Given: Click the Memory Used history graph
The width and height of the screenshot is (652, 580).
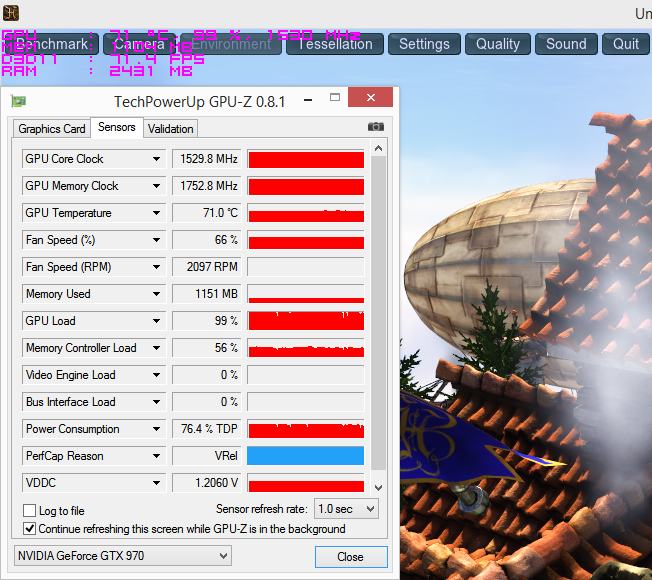Looking at the screenshot, I should point(306,294).
